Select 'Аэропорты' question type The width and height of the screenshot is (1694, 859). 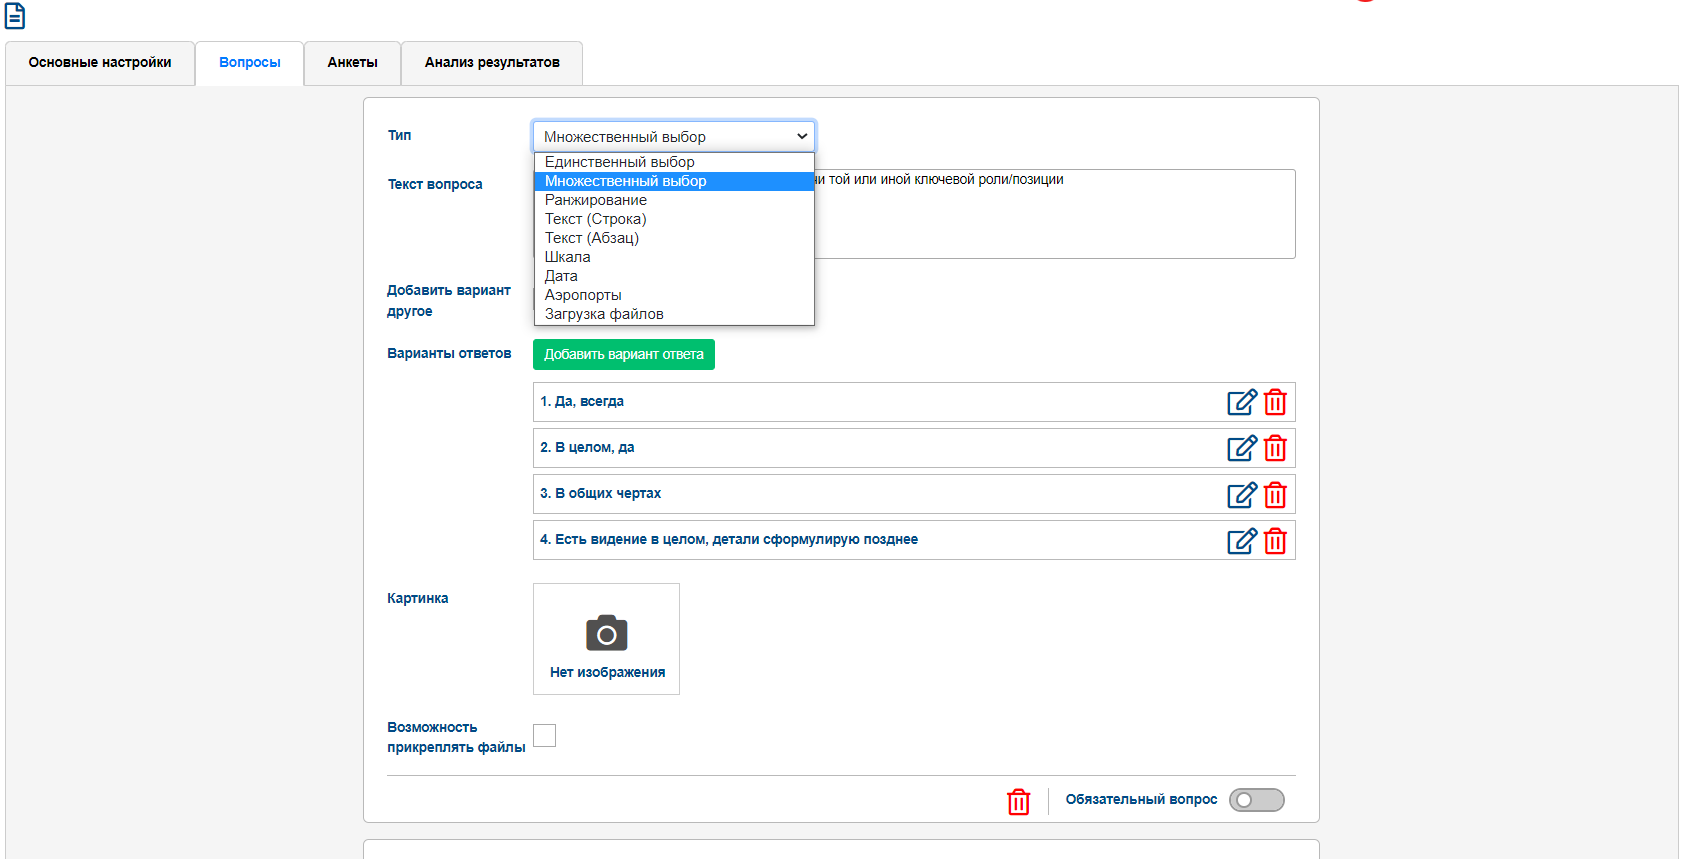pos(674,295)
